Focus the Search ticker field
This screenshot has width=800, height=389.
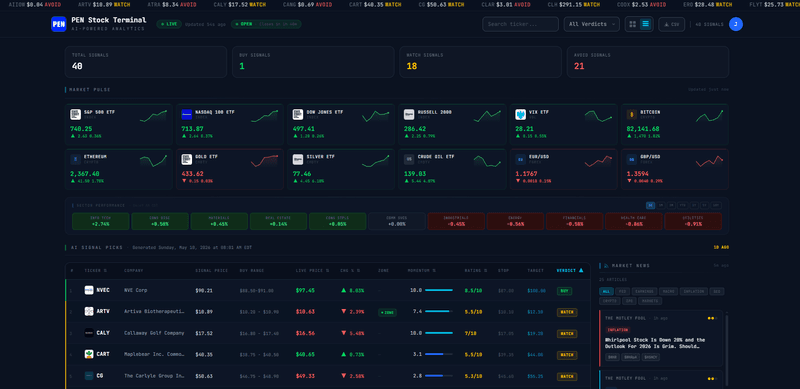520,24
